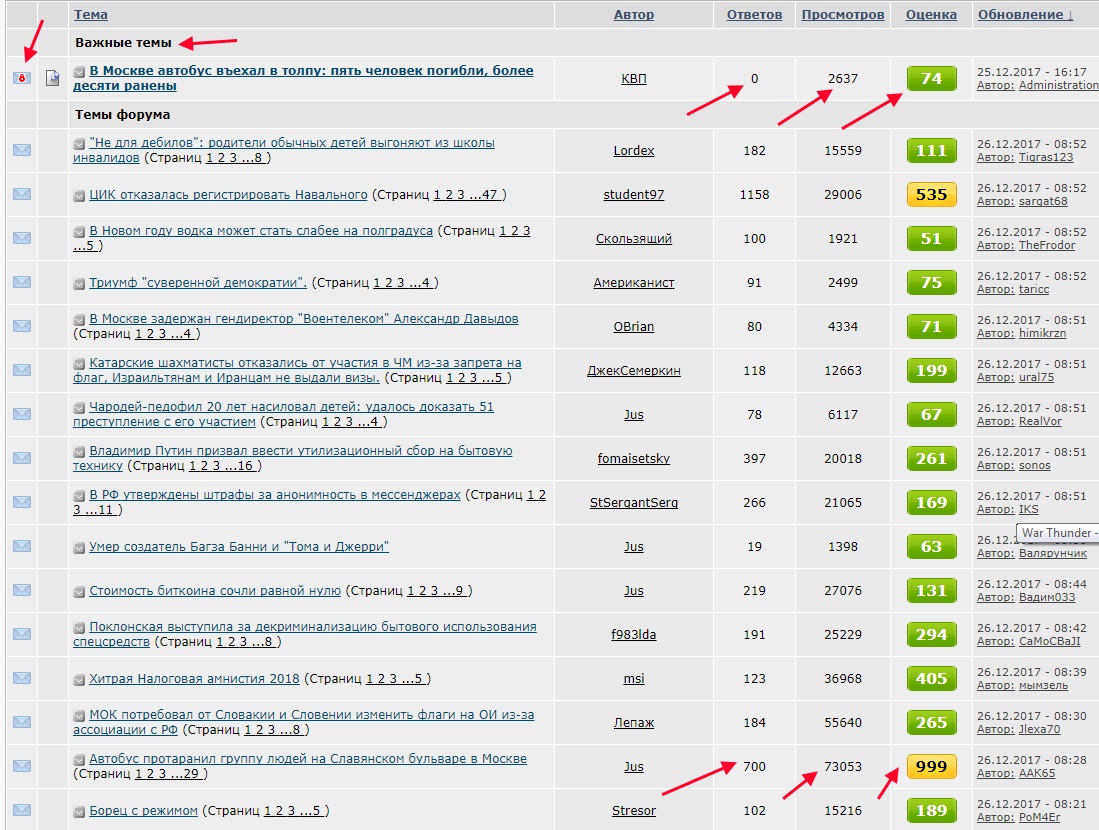1099x830 pixels.
Task: Click the document icon next to the pinned Moscow bus thread
Action: click(x=53, y=78)
